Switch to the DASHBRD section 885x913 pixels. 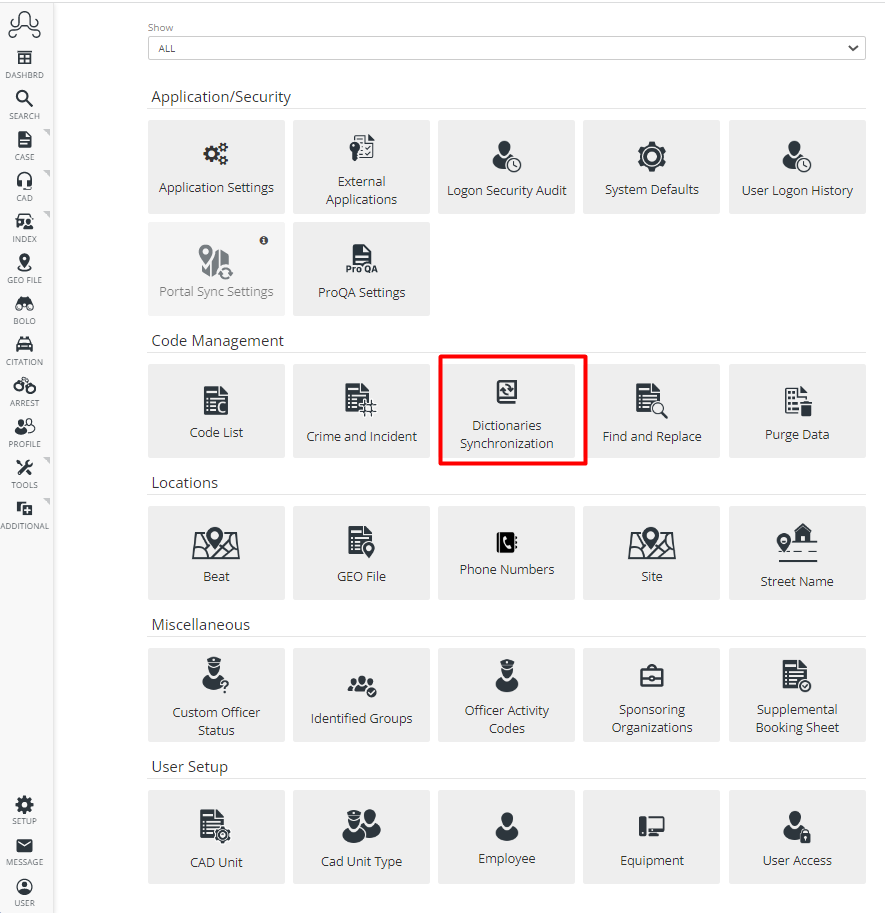pyautogui.click(x=24, y=62)
